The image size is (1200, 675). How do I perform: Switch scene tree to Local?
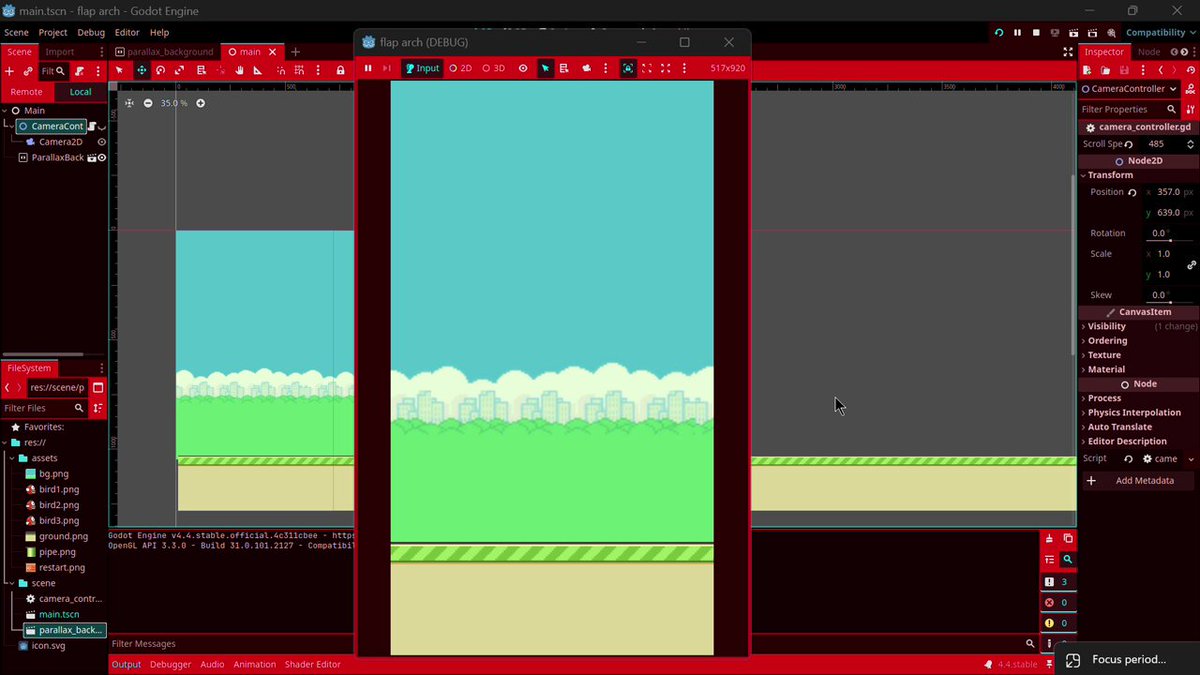(81, 91)
